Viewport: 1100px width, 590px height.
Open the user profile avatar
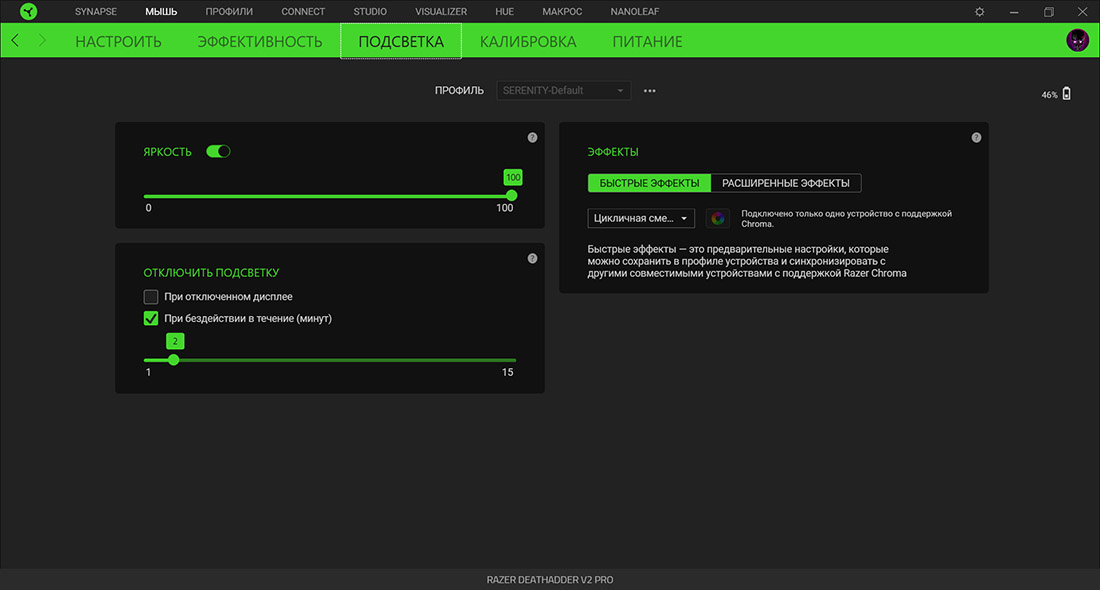(1077, 41)
